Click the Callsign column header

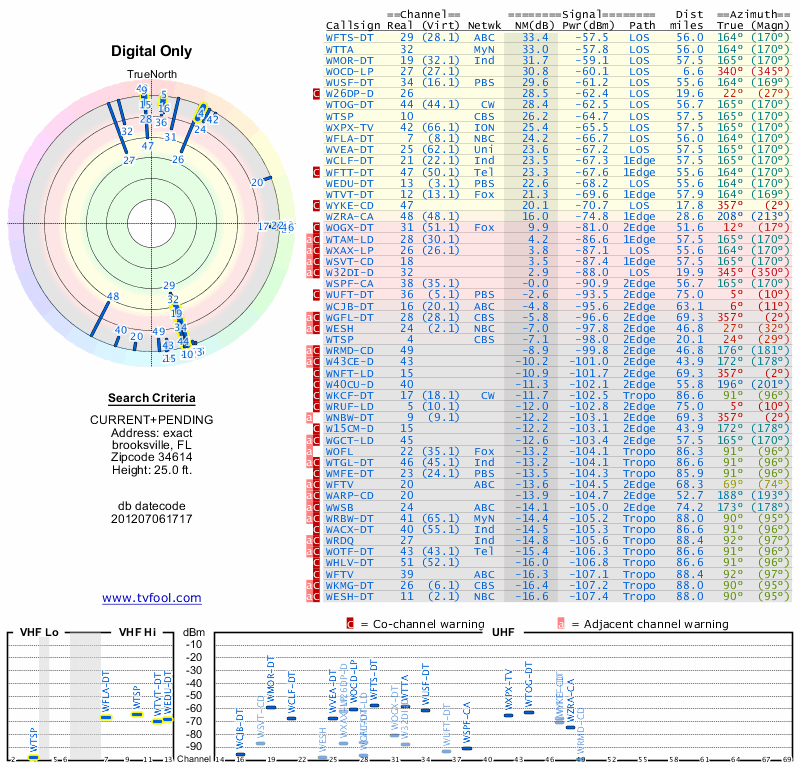(x=355, y=25)
